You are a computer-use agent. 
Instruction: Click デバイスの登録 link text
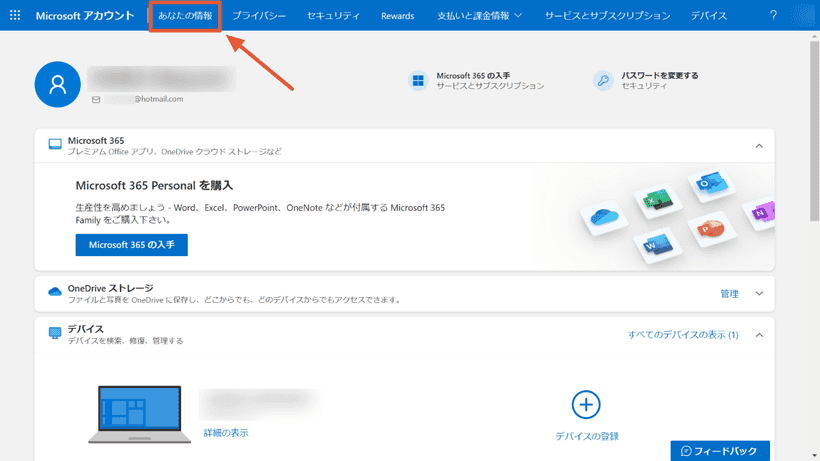(x=587, y=436)
